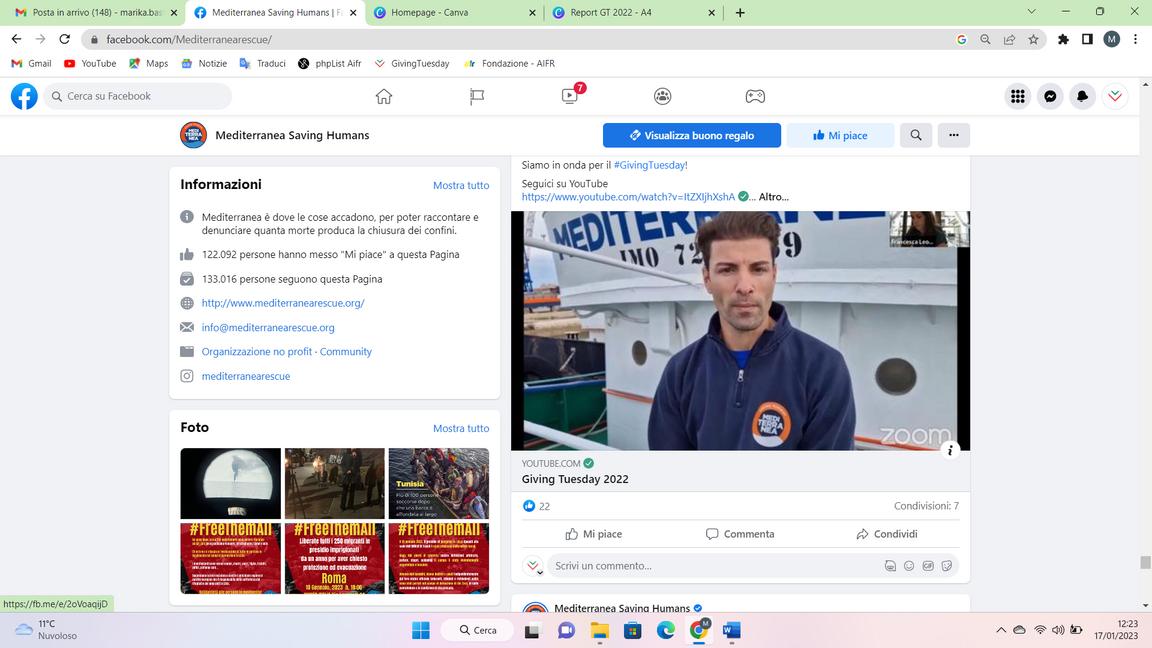The height and width of the screenshot is (648, 1152).
Task: View the 22 reactions
Action: pos(536,506)
